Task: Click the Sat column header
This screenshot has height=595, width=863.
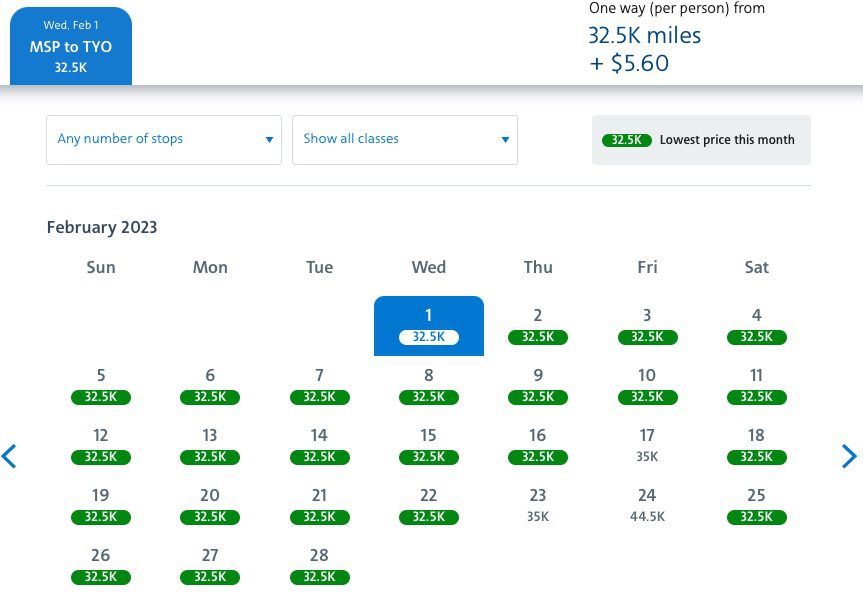Action: pos(756,267)
